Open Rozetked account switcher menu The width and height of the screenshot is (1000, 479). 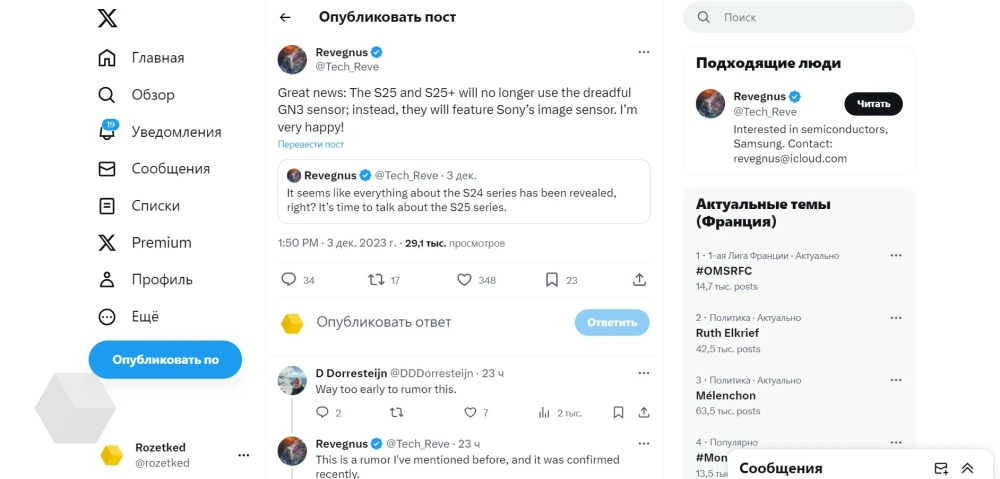coord(243,455)
